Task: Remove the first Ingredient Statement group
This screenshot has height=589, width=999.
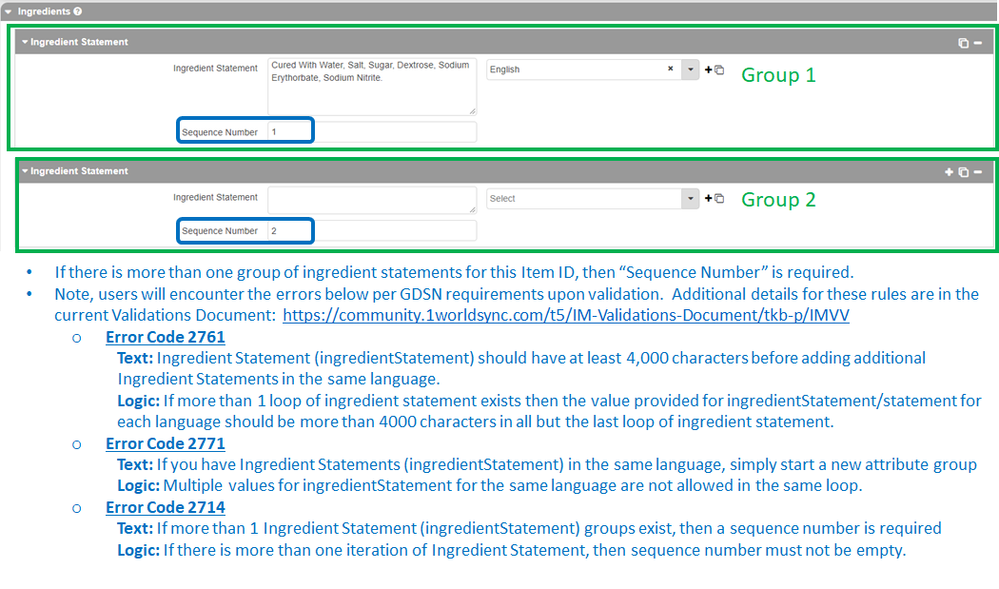Action: 977,43
